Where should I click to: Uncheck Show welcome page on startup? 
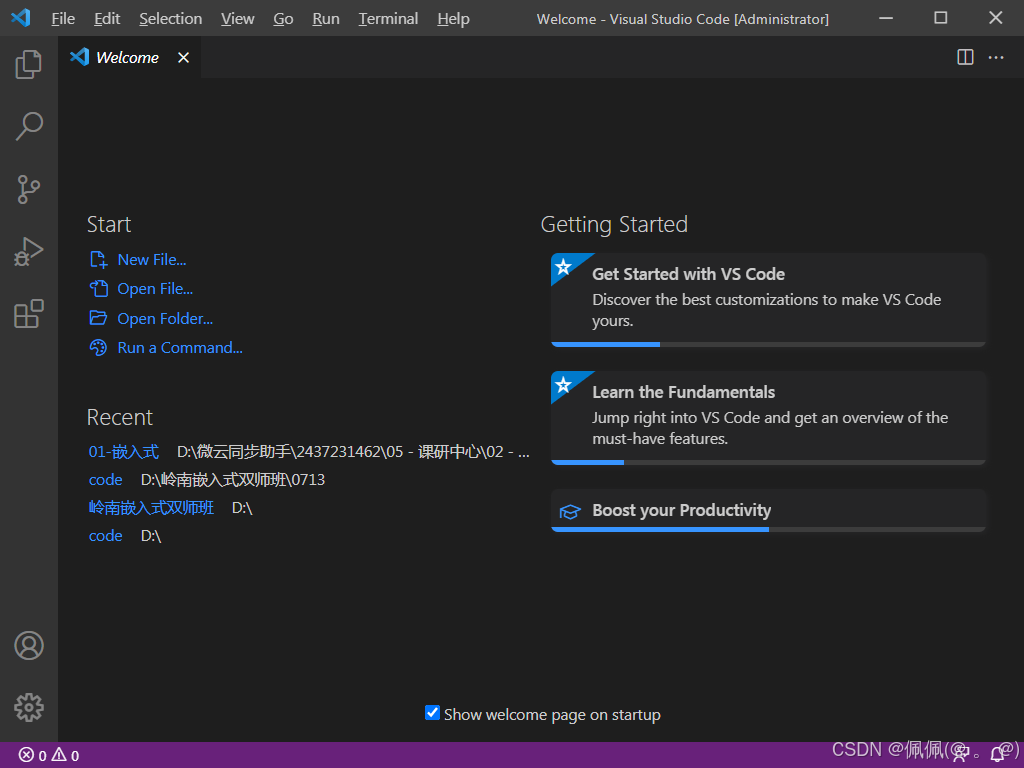[x=432, y=712]
